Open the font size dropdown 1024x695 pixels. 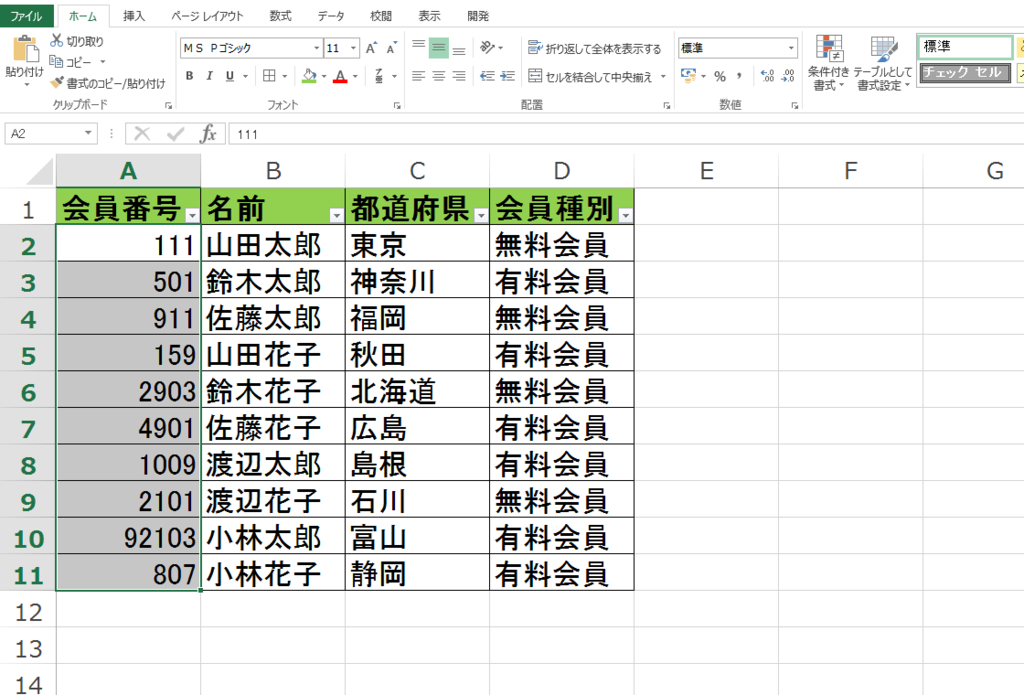[x=352, y=48]
